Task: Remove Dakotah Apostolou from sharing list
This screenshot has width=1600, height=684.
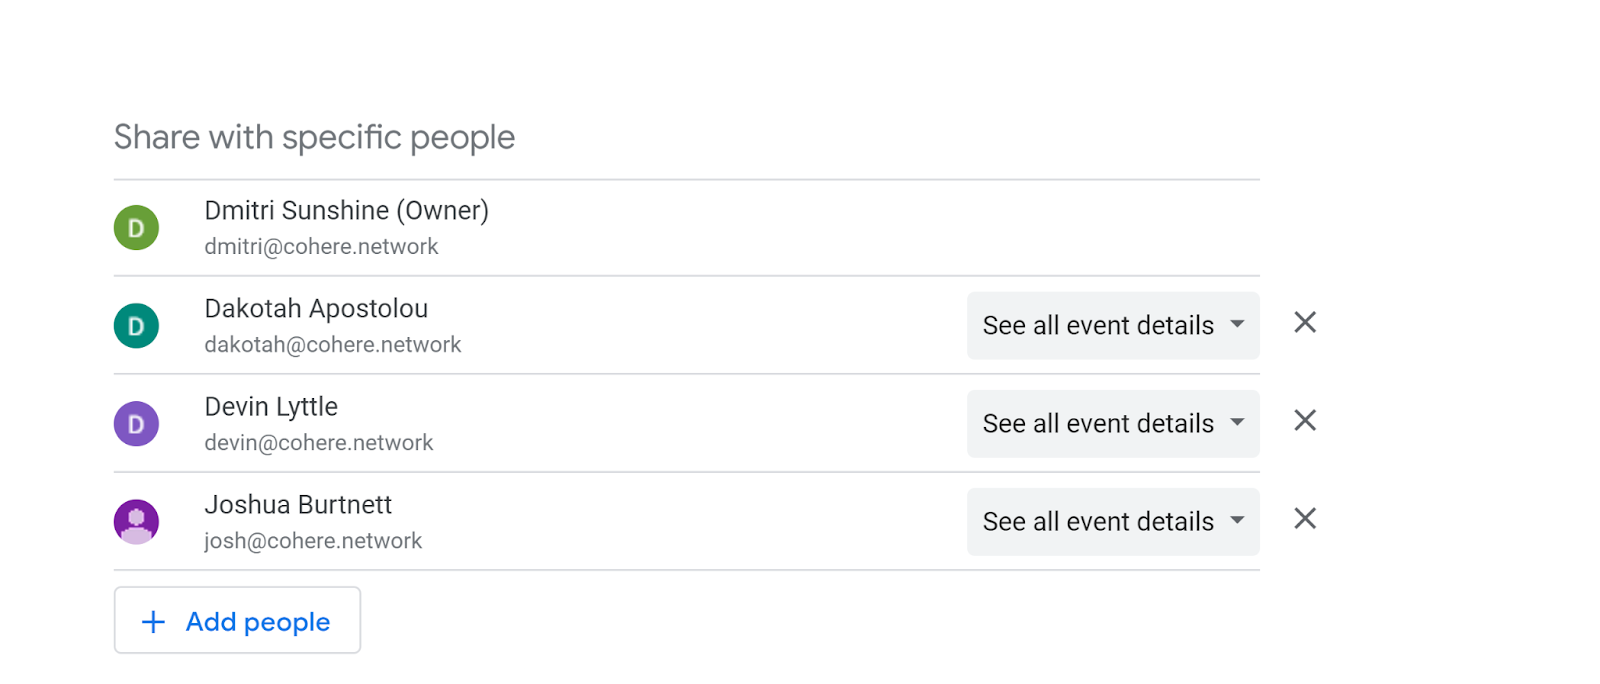Action: [1305, 323]
